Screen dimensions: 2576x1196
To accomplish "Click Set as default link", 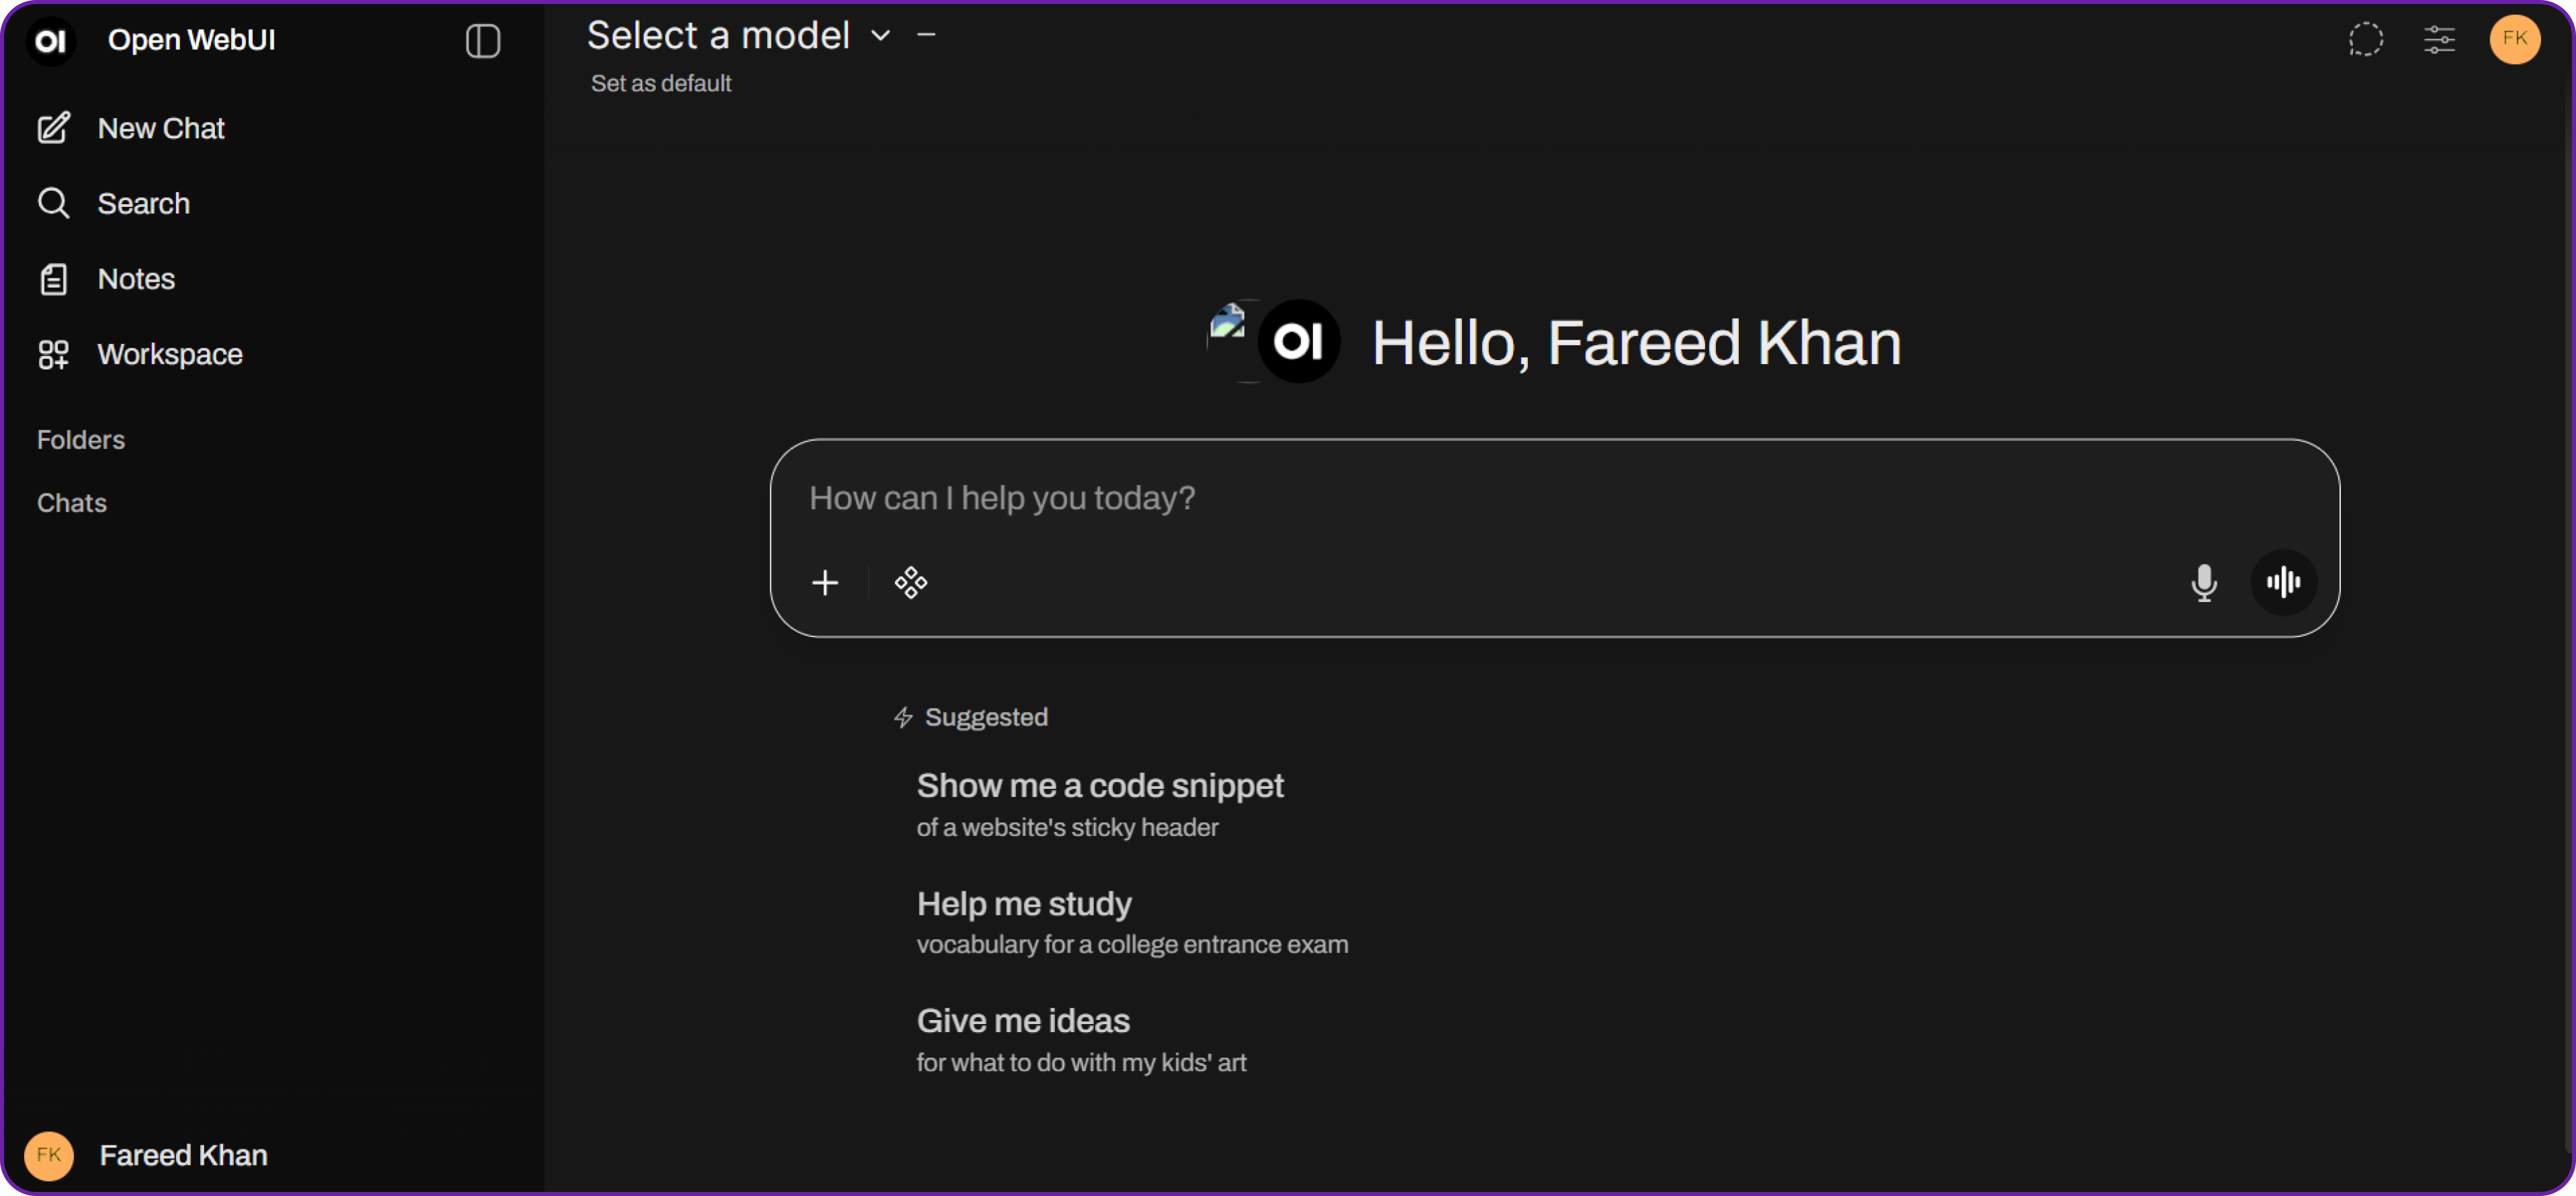I will [x=661, y=84].
